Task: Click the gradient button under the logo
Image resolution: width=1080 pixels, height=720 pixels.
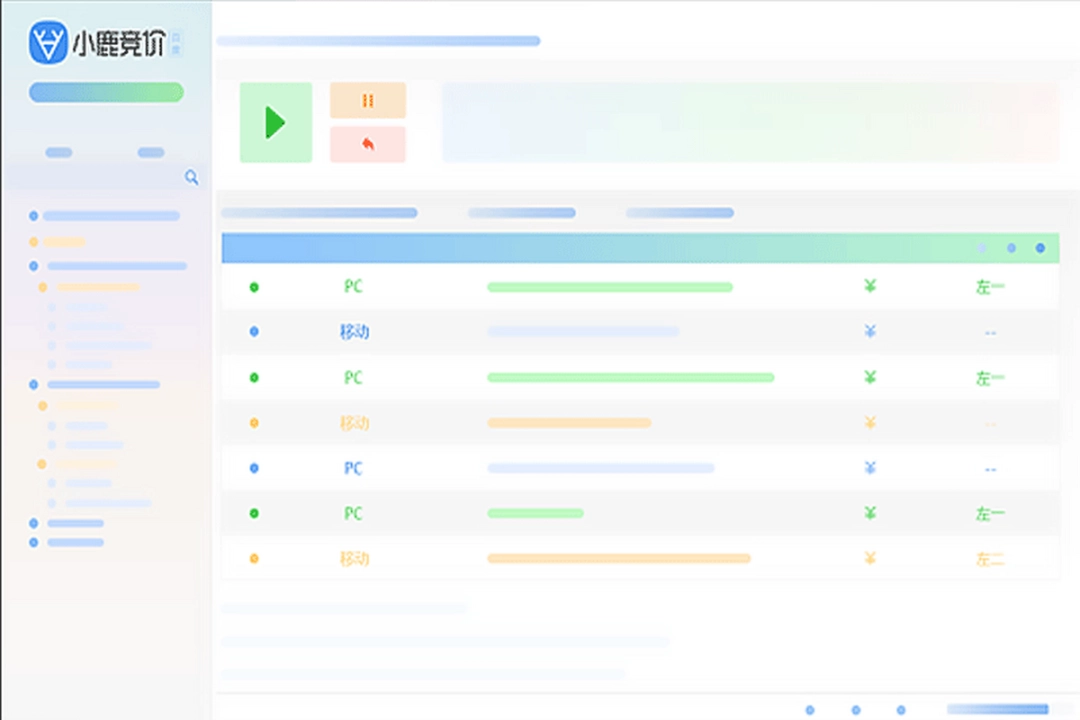Action: tap(106, 92)
